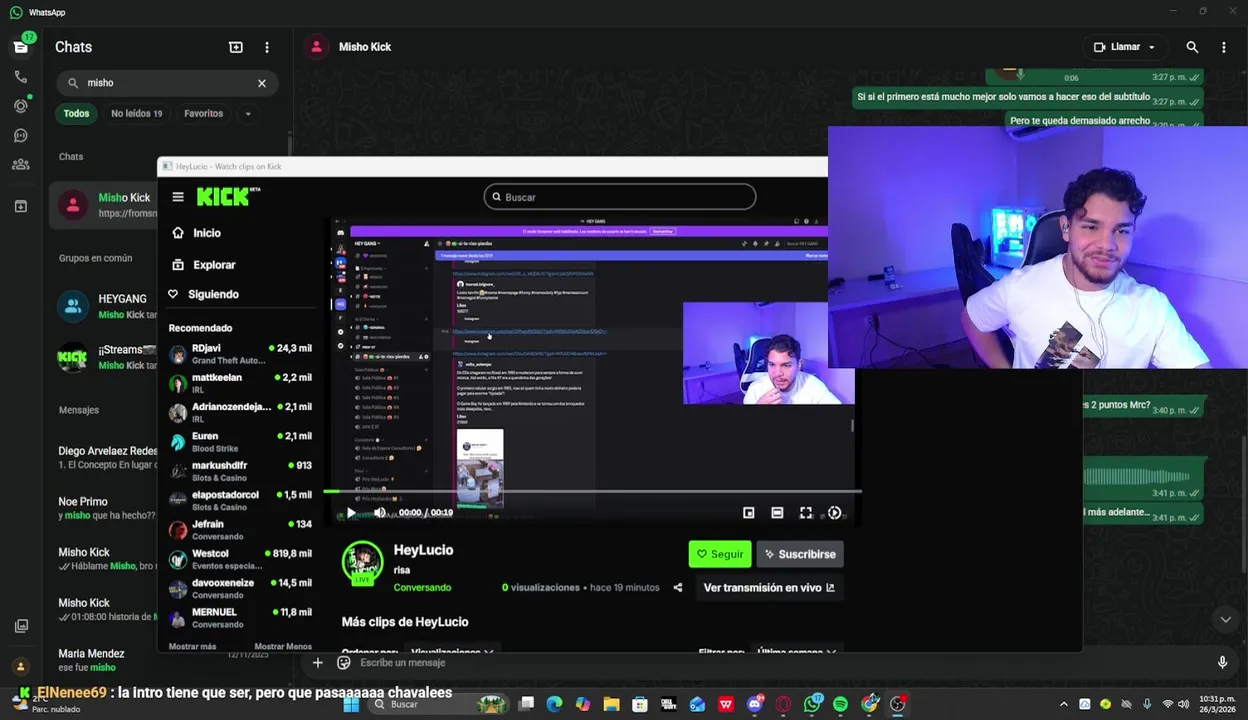1248x720 pixels.
Task: Open RDjavi recommended channel
Action: 240,354
